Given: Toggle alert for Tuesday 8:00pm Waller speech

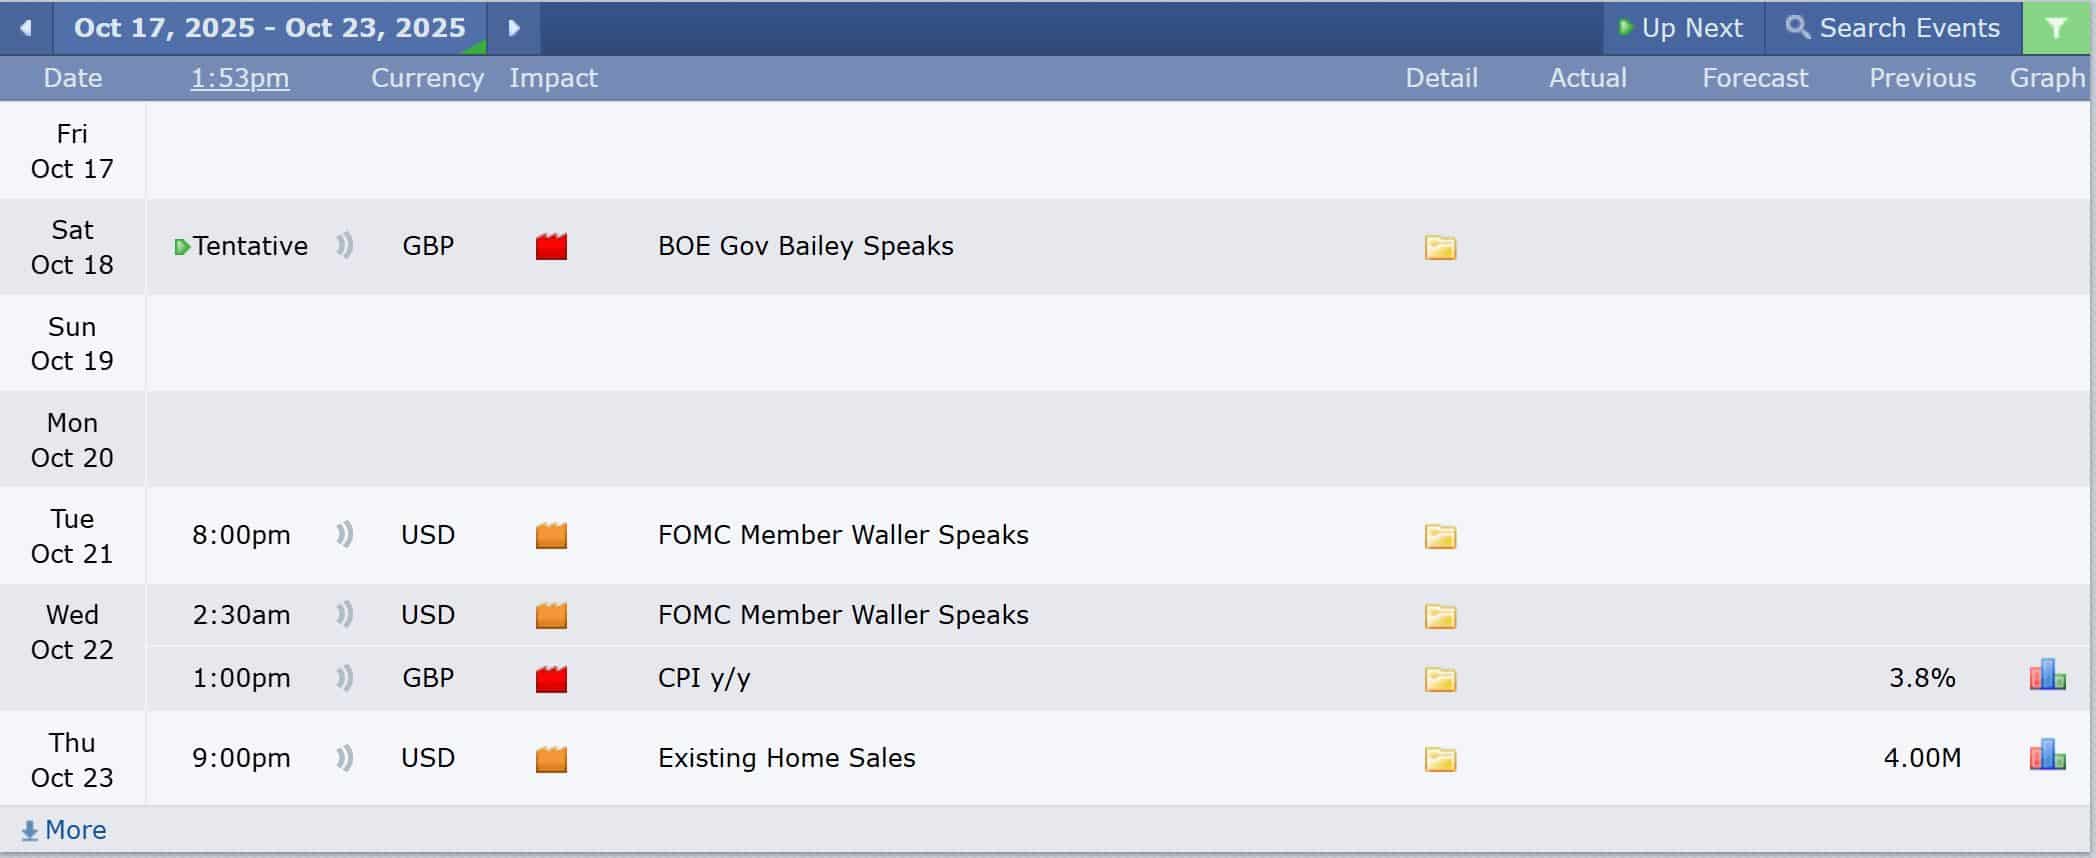Looking at the screenshot, I should point(345,534).
